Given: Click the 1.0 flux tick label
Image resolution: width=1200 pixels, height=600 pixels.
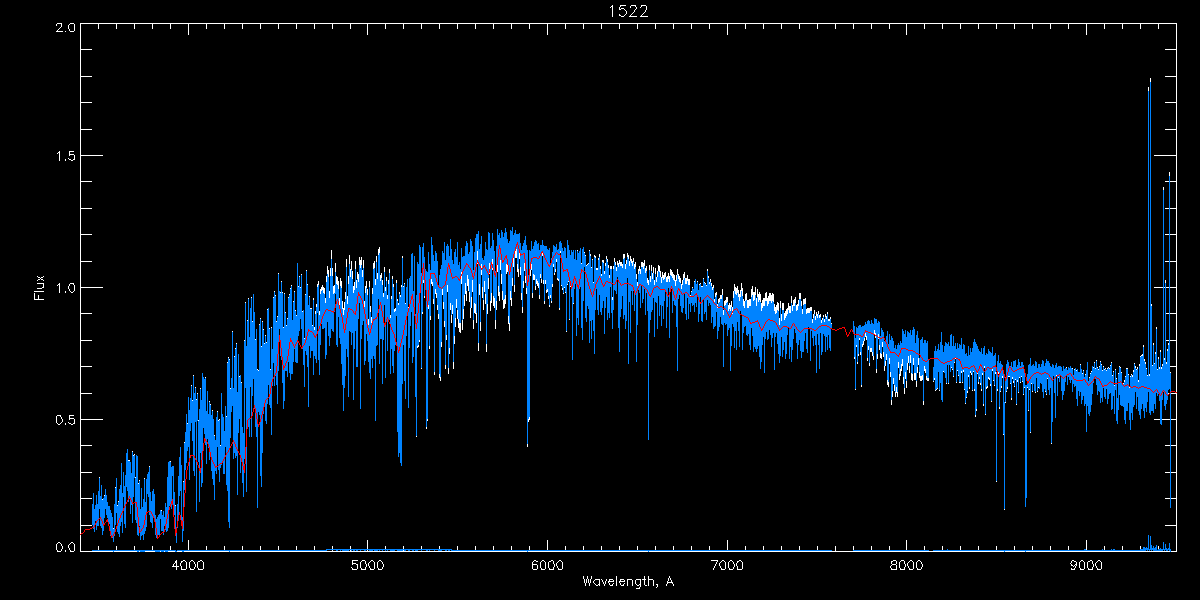Looking at the screenshot, I should point(64,288).
